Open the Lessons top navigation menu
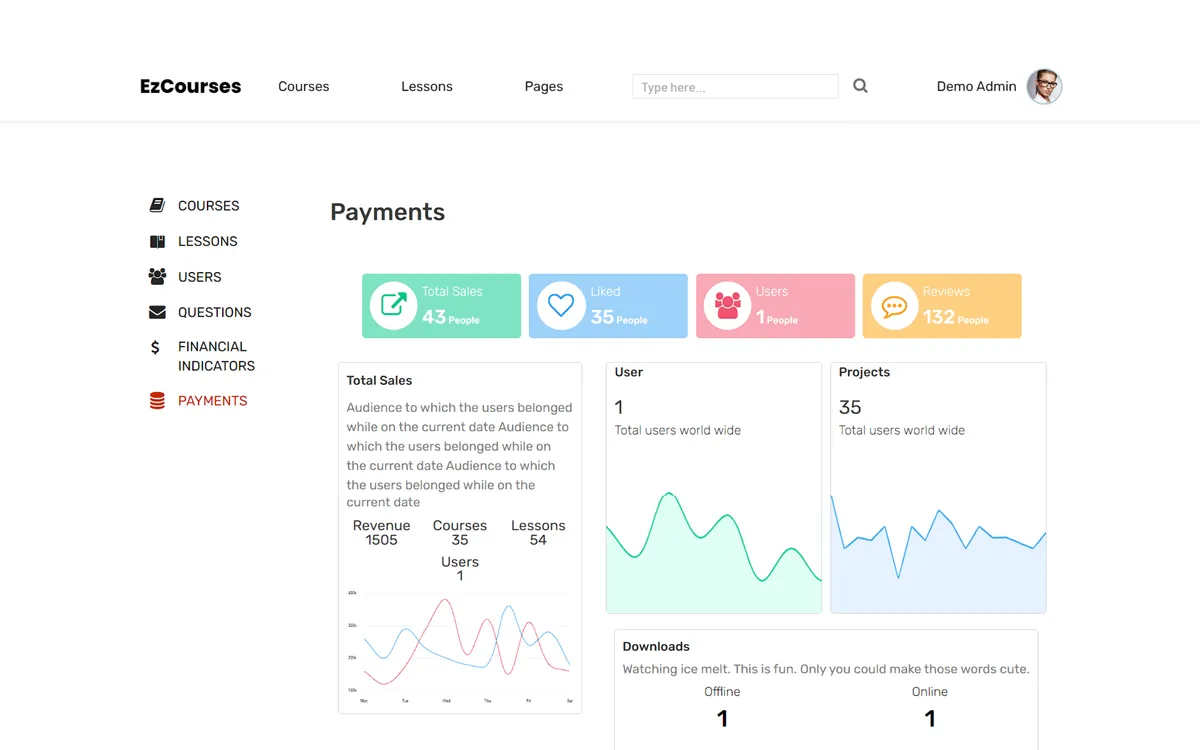 point(427,87)
